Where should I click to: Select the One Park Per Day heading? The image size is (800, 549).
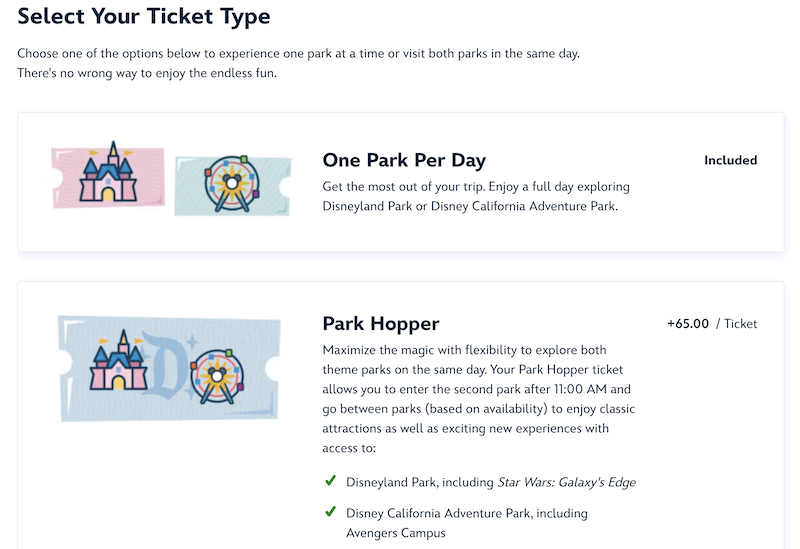(404, 161)
